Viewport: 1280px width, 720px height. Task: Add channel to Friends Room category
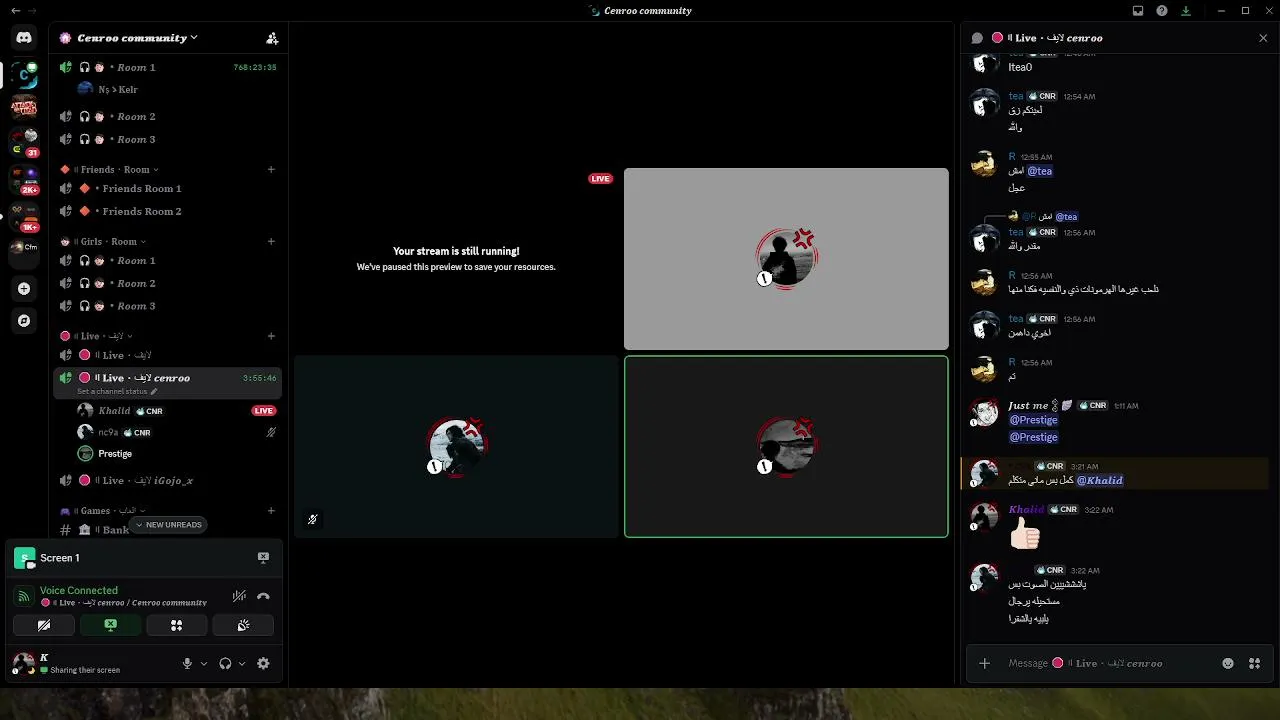[x=271, y=170]
